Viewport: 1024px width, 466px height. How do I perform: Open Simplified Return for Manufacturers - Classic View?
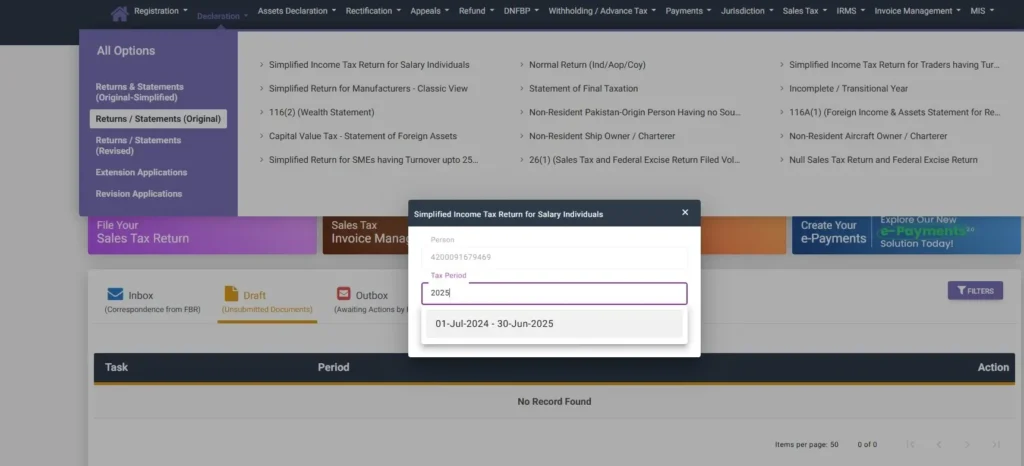pyautogui.click(x=368, y=88)
